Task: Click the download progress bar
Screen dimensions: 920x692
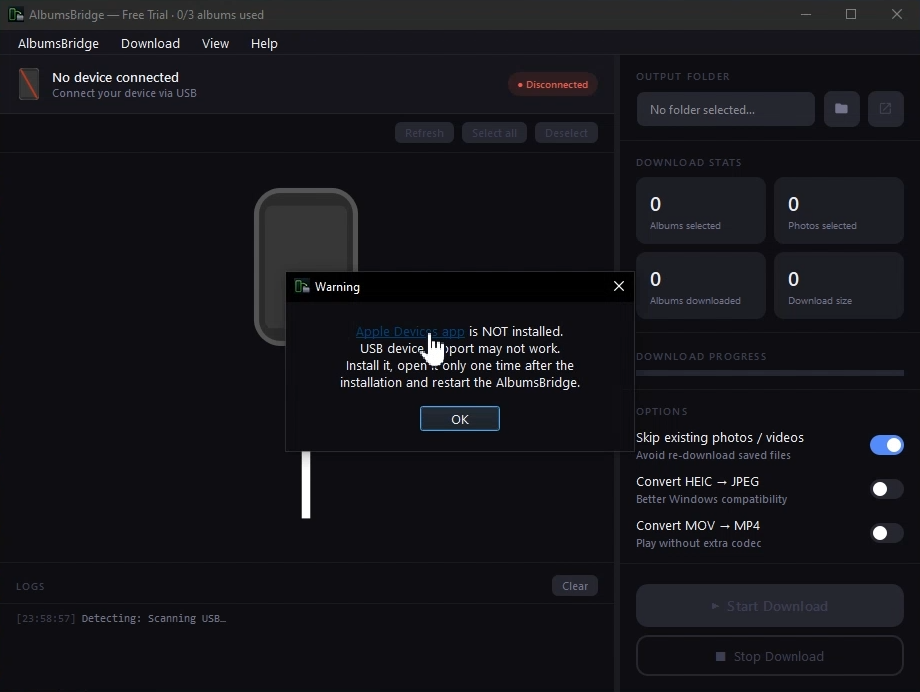Action: (770, 373)
